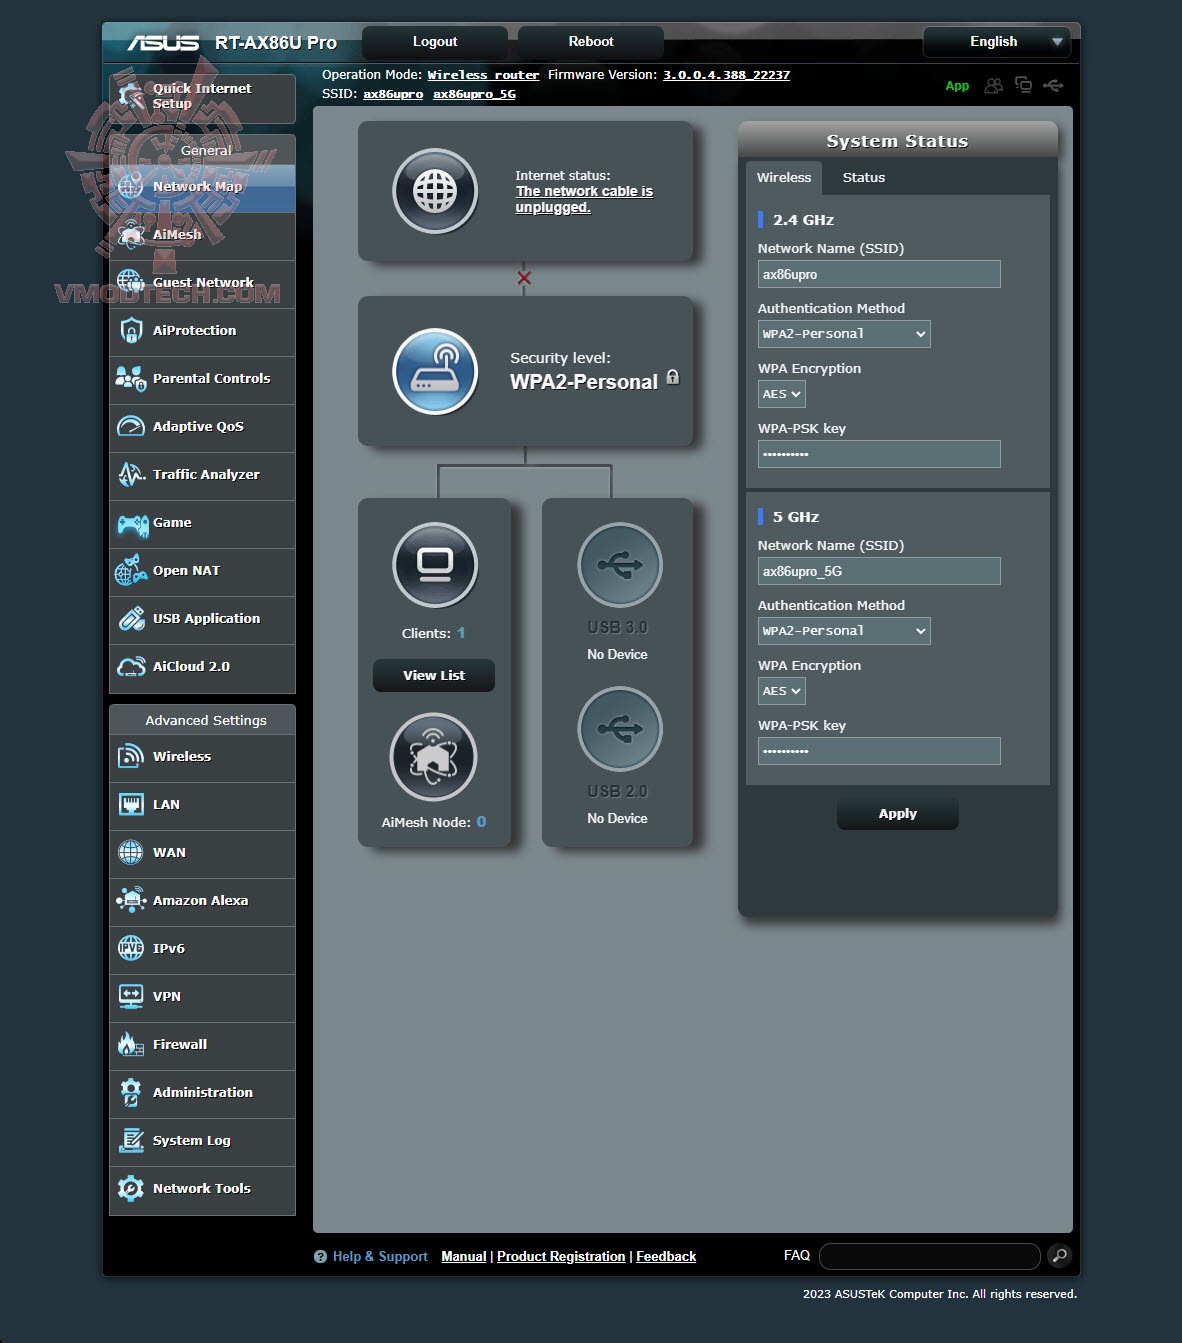Open 2.4 GHz Authentication Method dropdown
This screenshot has height=1343, width=1182.
(844, 334)
